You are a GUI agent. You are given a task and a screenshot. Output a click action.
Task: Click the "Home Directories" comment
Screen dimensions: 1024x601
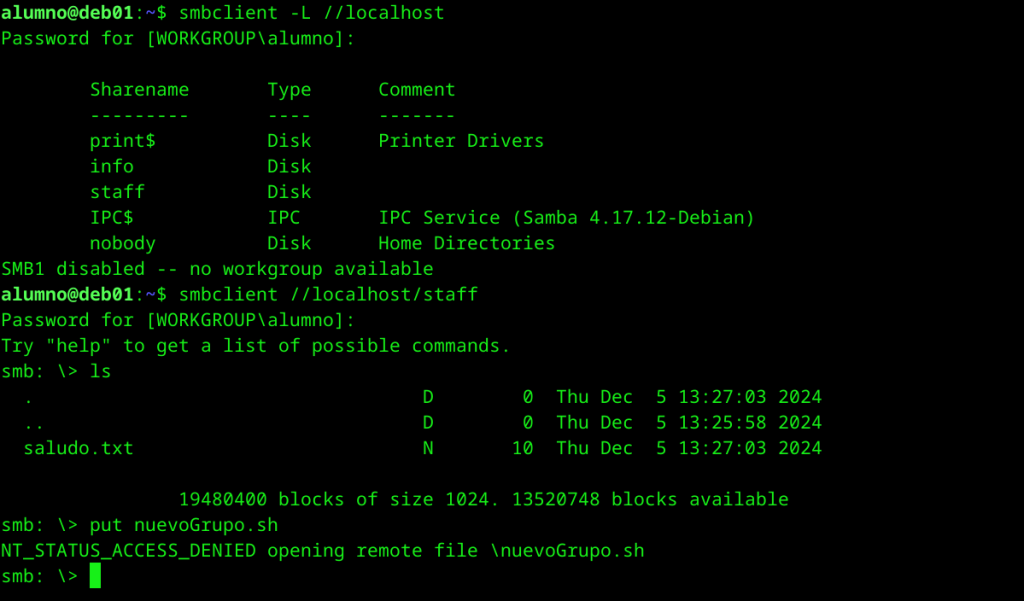(x=466, y=243)
